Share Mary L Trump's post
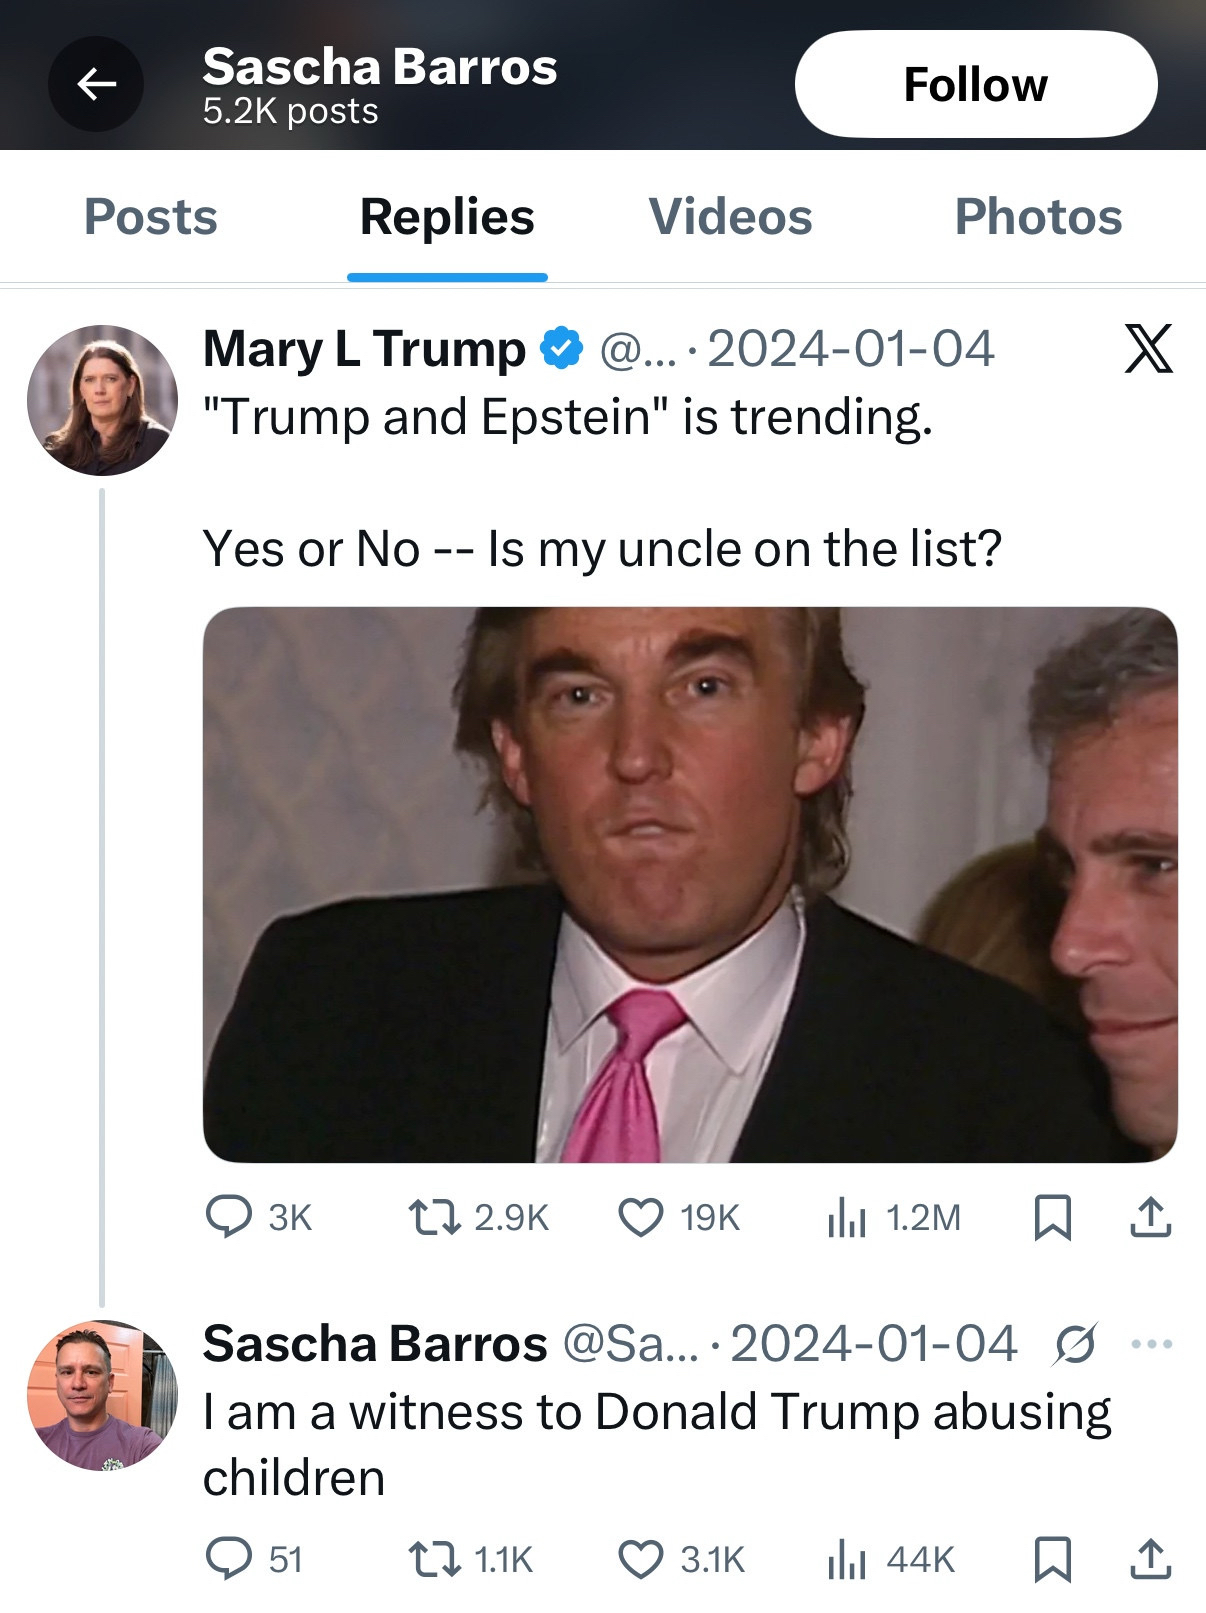 coord(1150,1217)
